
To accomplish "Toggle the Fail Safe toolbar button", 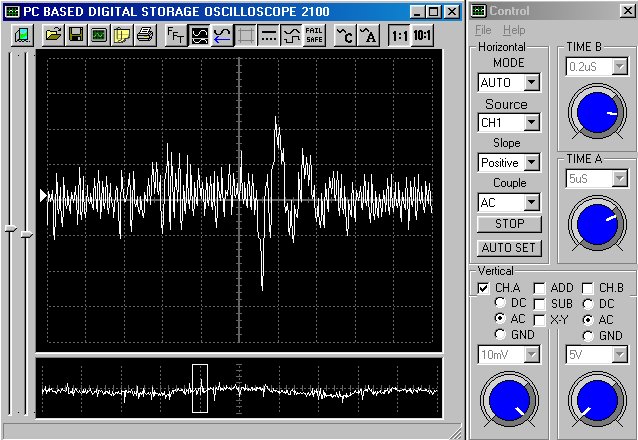I will point(314,35).
